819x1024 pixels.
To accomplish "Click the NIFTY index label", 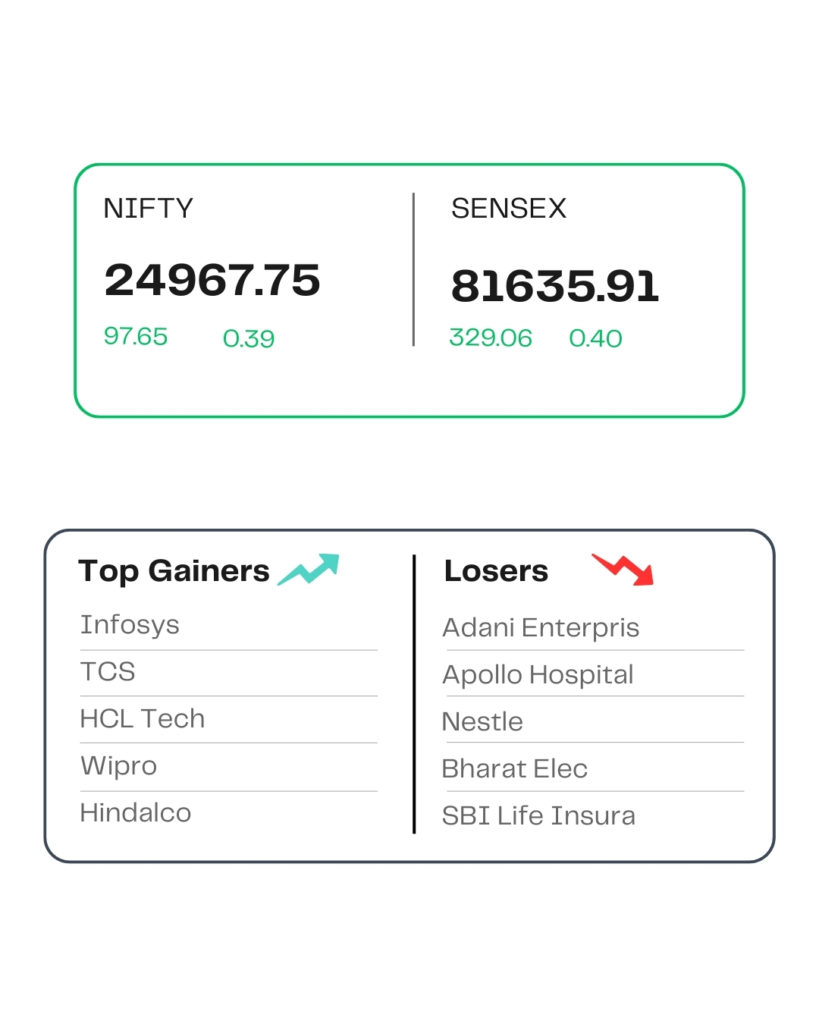I will pos(148,208).
